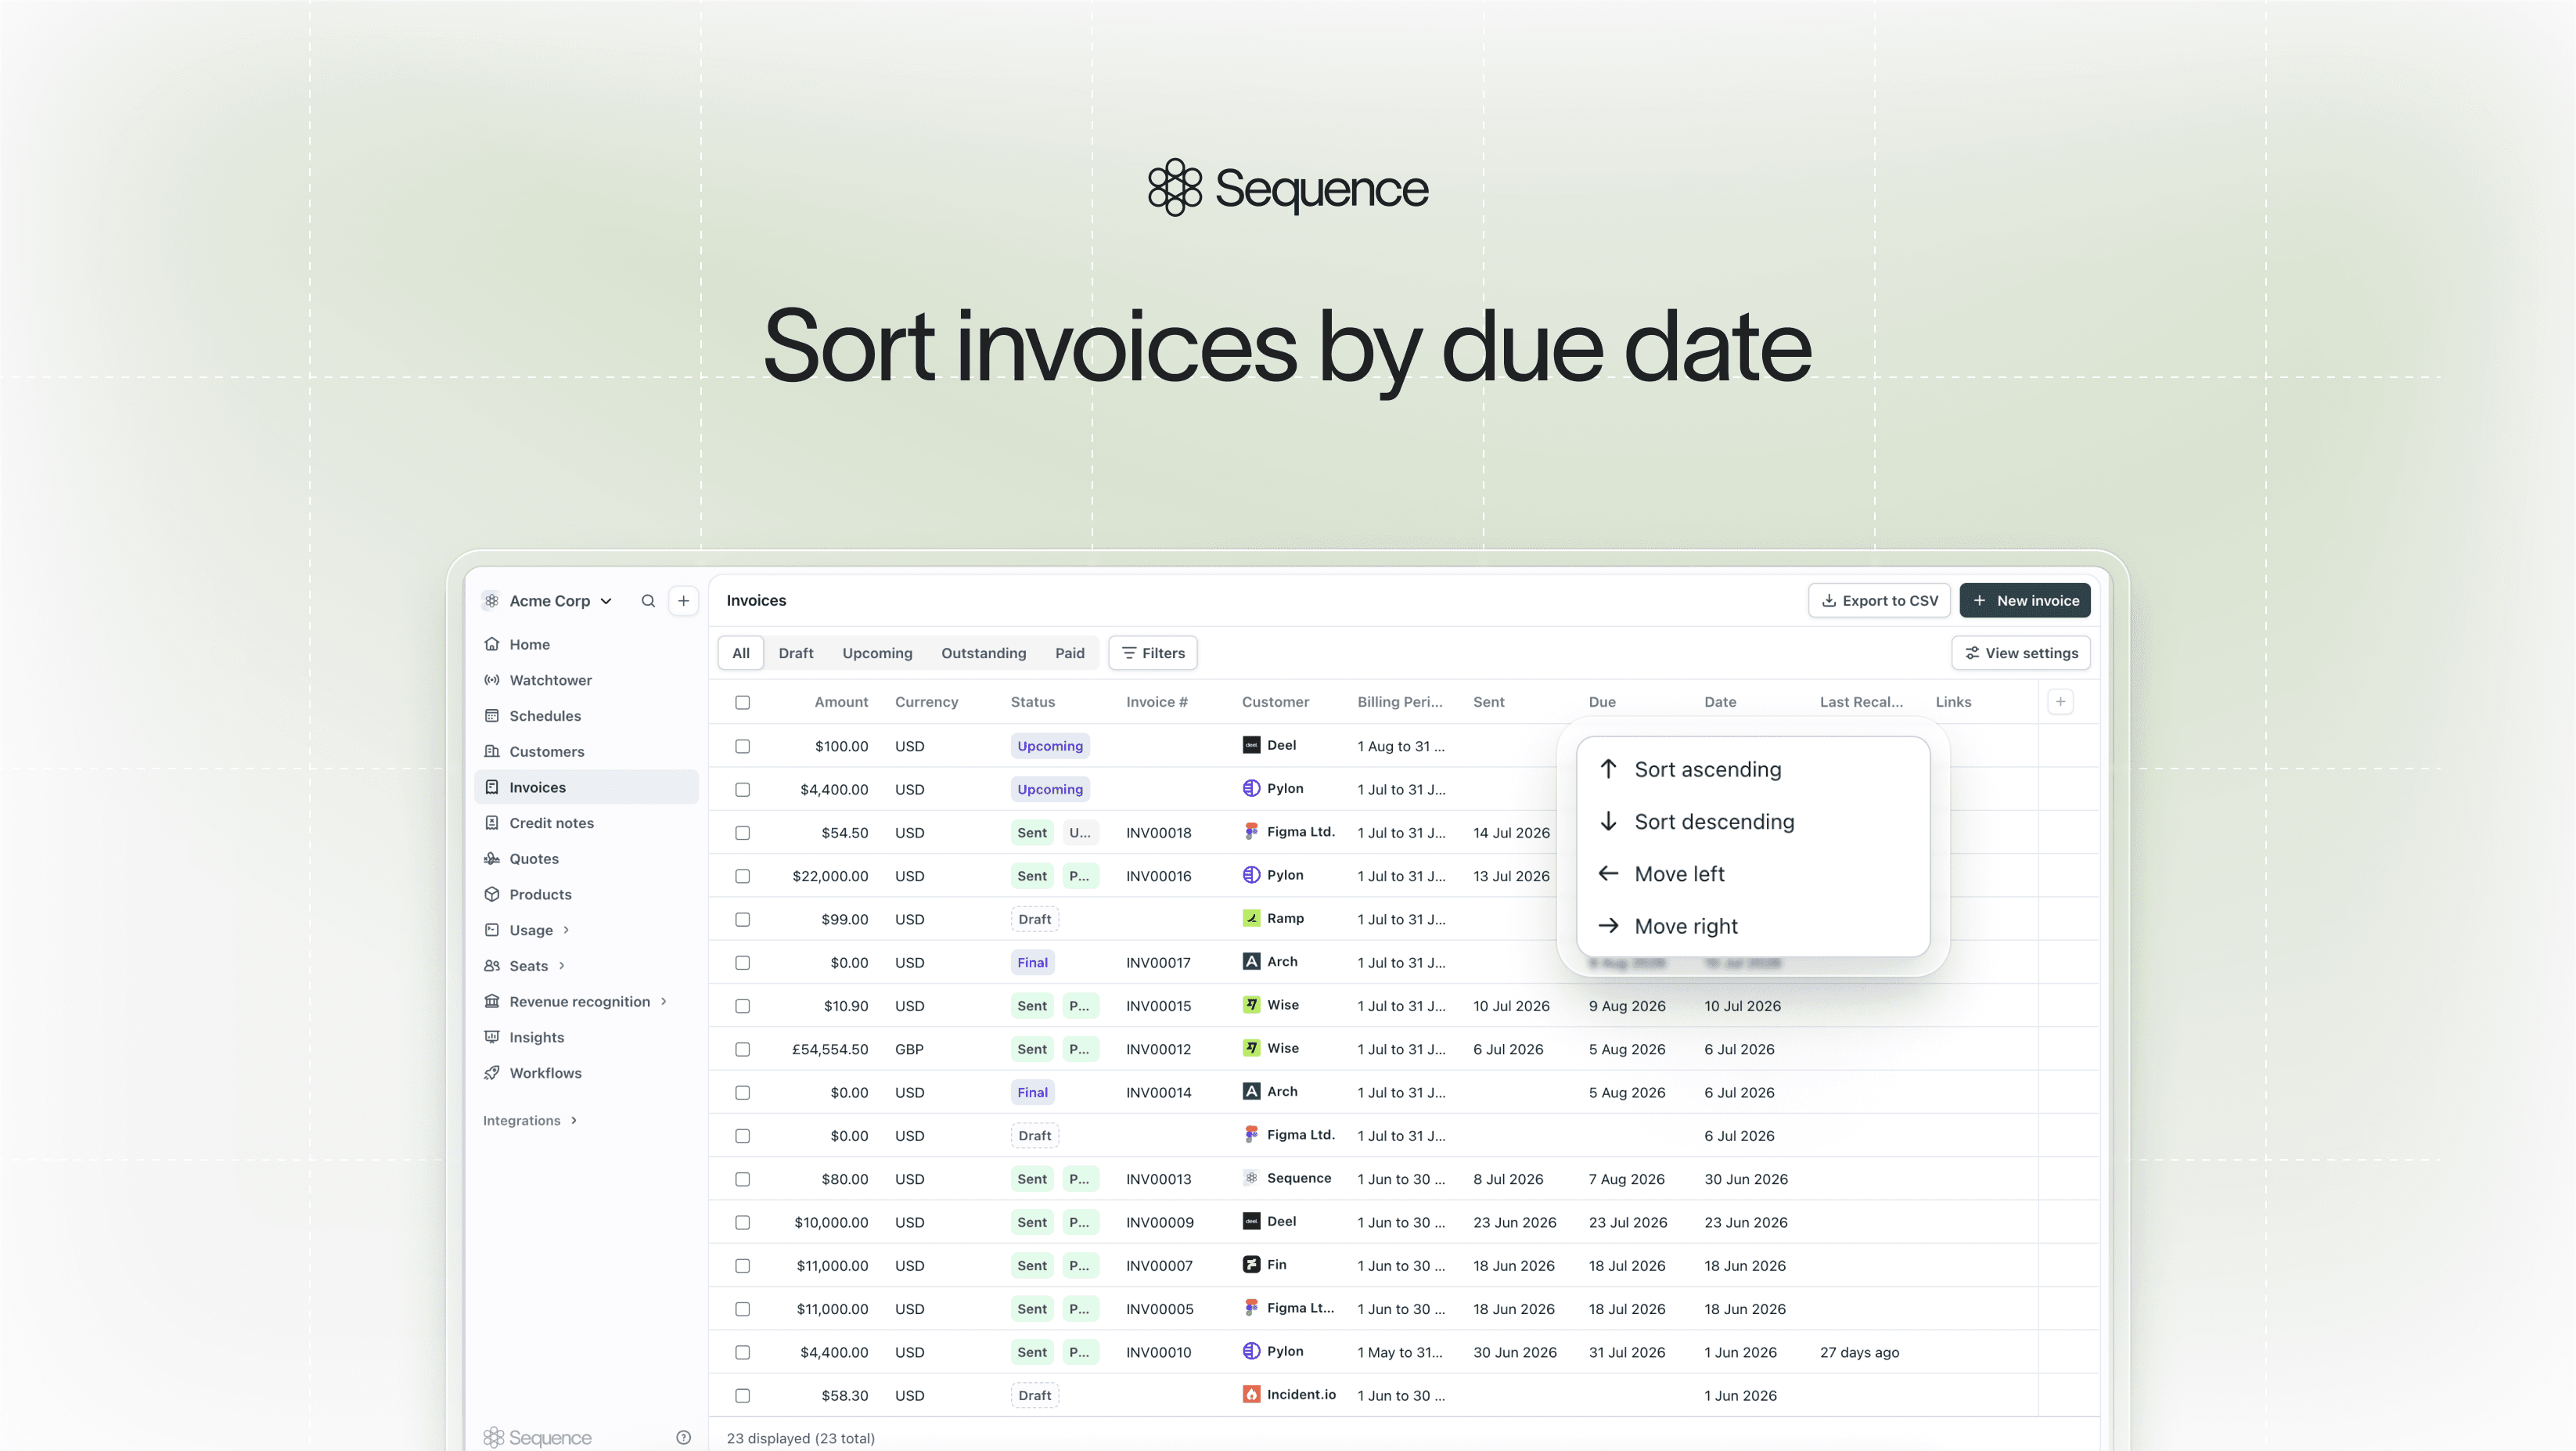The width and height of the screenshot is (2576, 1451).
Task: Expand the Integrations section
Action: (530, 1121)
